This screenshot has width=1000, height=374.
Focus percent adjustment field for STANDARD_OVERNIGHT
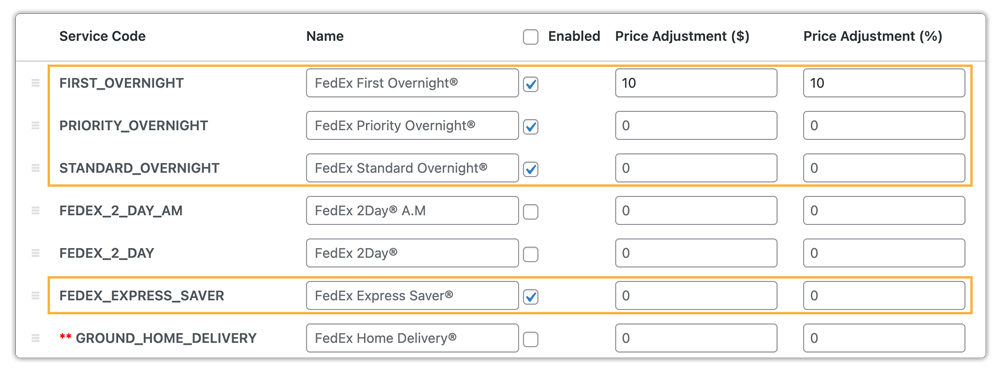click(x=884, y=168)
